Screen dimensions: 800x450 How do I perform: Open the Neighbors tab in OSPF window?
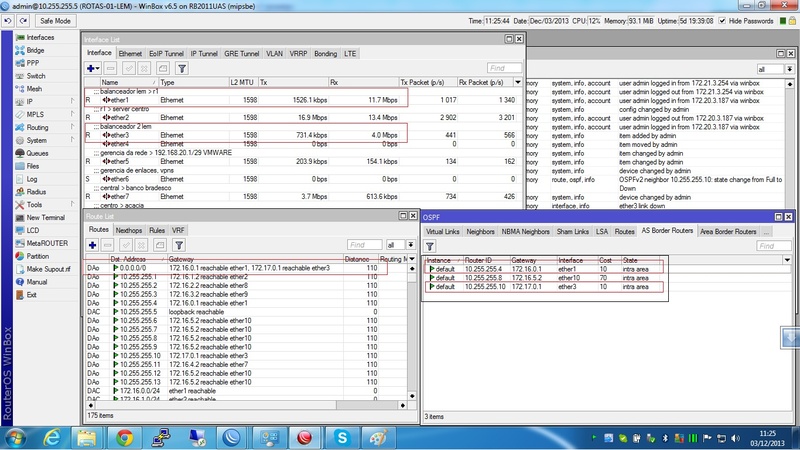coord(481,231)
